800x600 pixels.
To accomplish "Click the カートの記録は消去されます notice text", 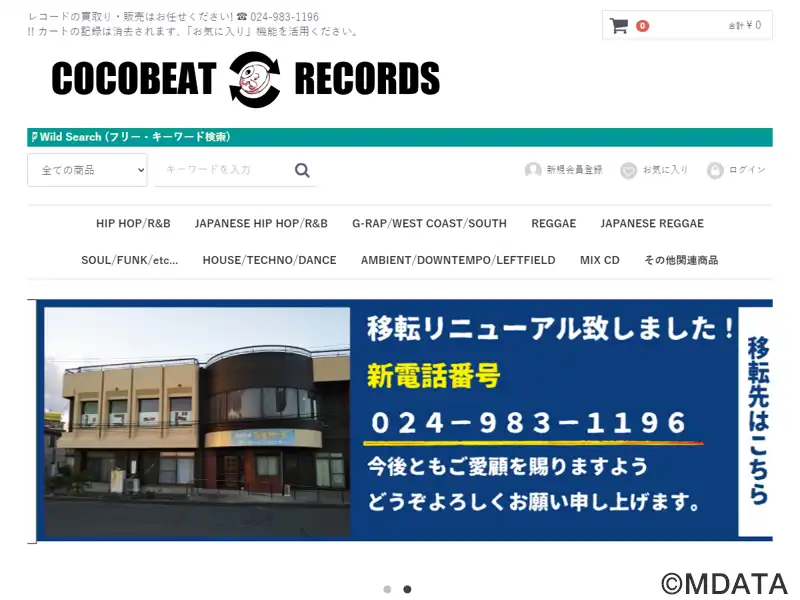I will [194, 32].
